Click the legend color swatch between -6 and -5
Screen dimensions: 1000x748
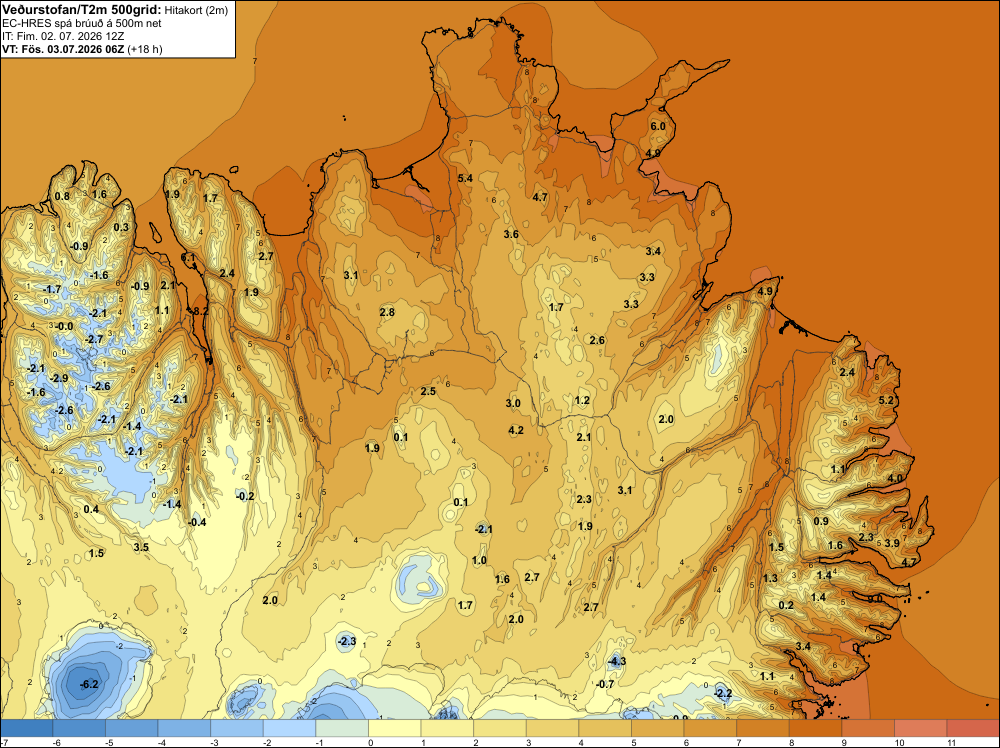pyautogui.click(x=79, y=728)
